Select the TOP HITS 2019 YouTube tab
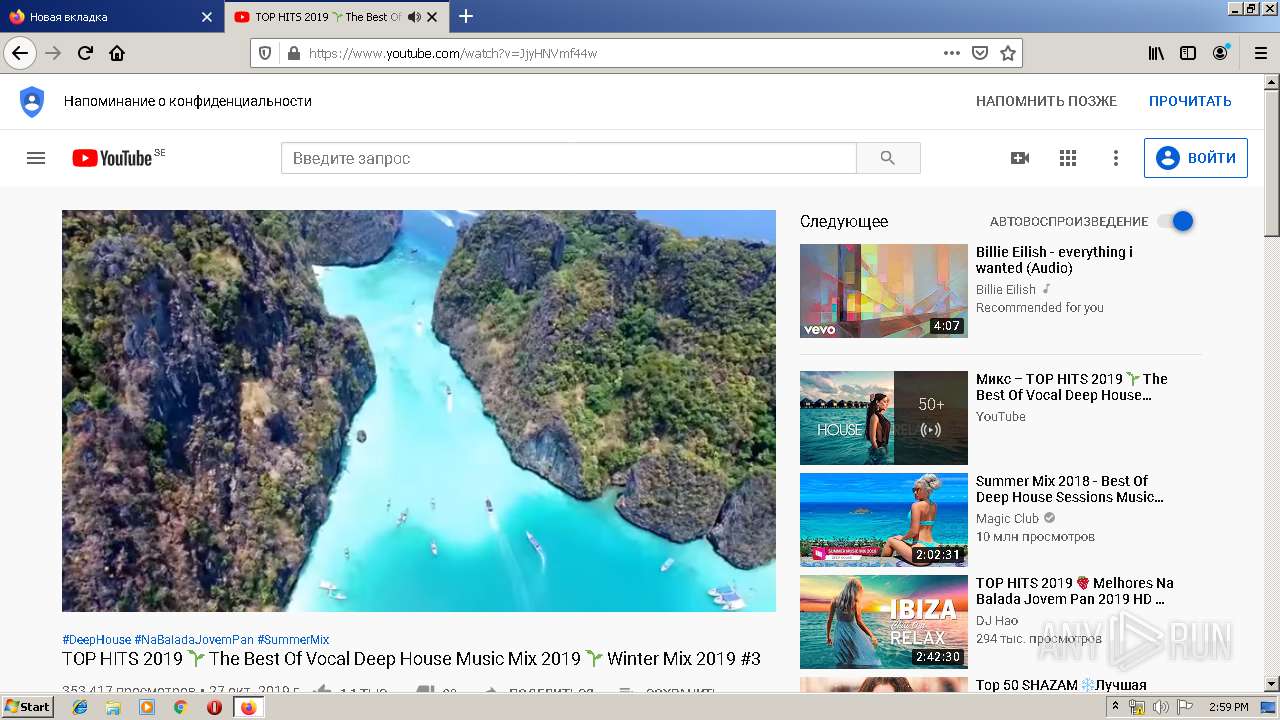 point(335,17)
